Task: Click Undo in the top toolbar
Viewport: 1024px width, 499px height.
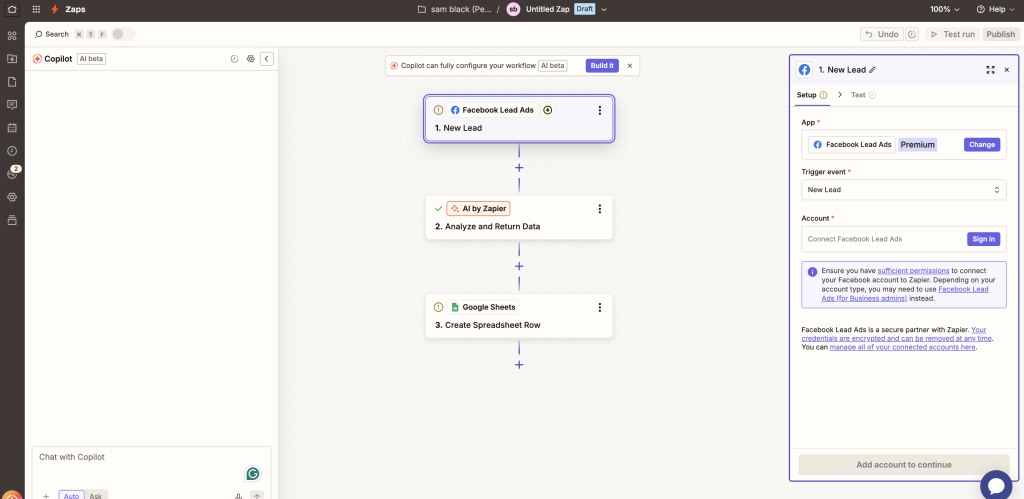Action: coord(882,34)
